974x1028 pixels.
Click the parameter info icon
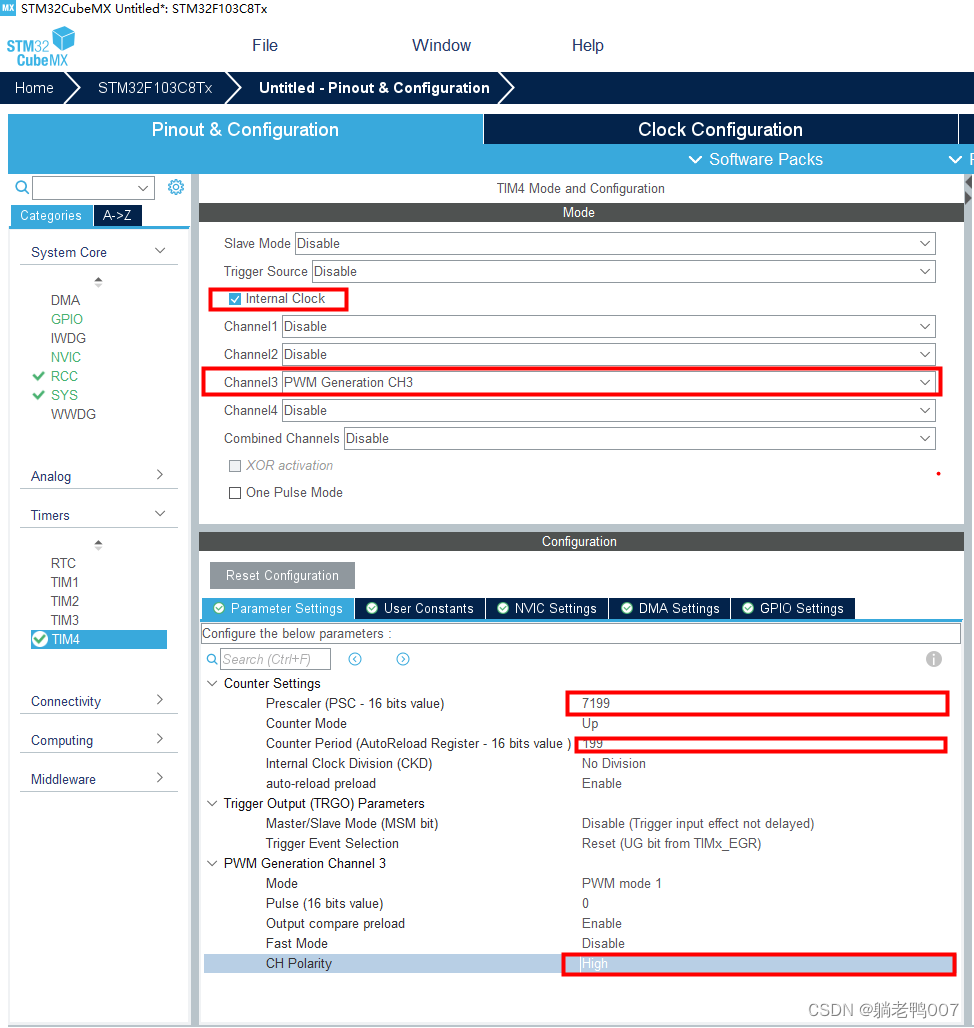[x=933, y=659]
